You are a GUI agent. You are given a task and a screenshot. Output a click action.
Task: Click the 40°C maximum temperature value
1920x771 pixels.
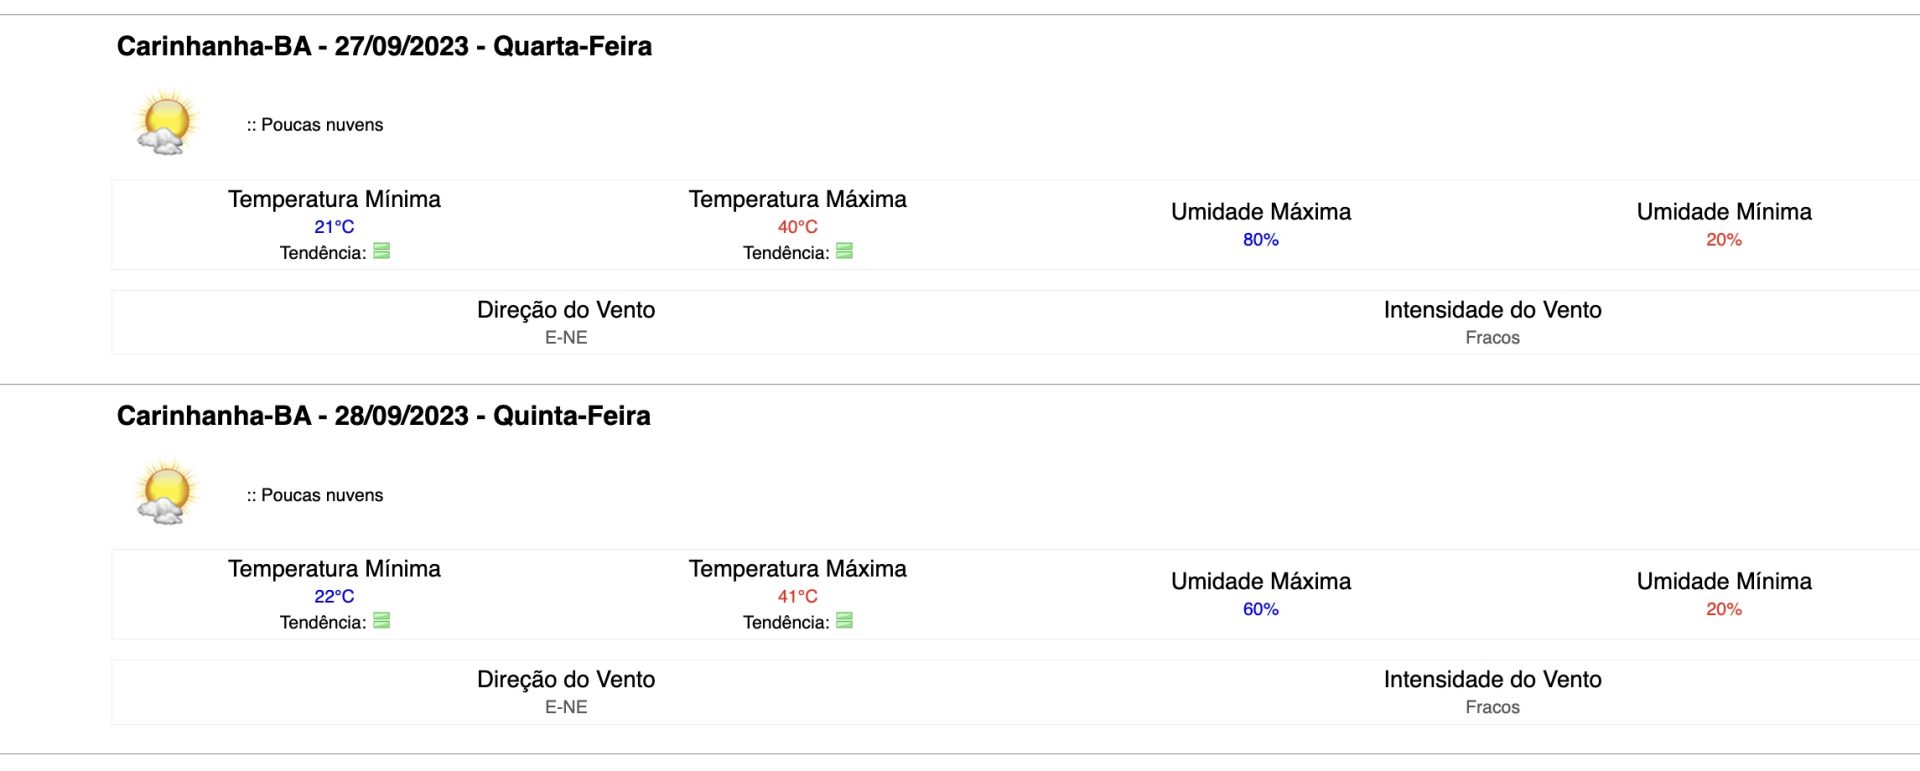click(798, 227)
